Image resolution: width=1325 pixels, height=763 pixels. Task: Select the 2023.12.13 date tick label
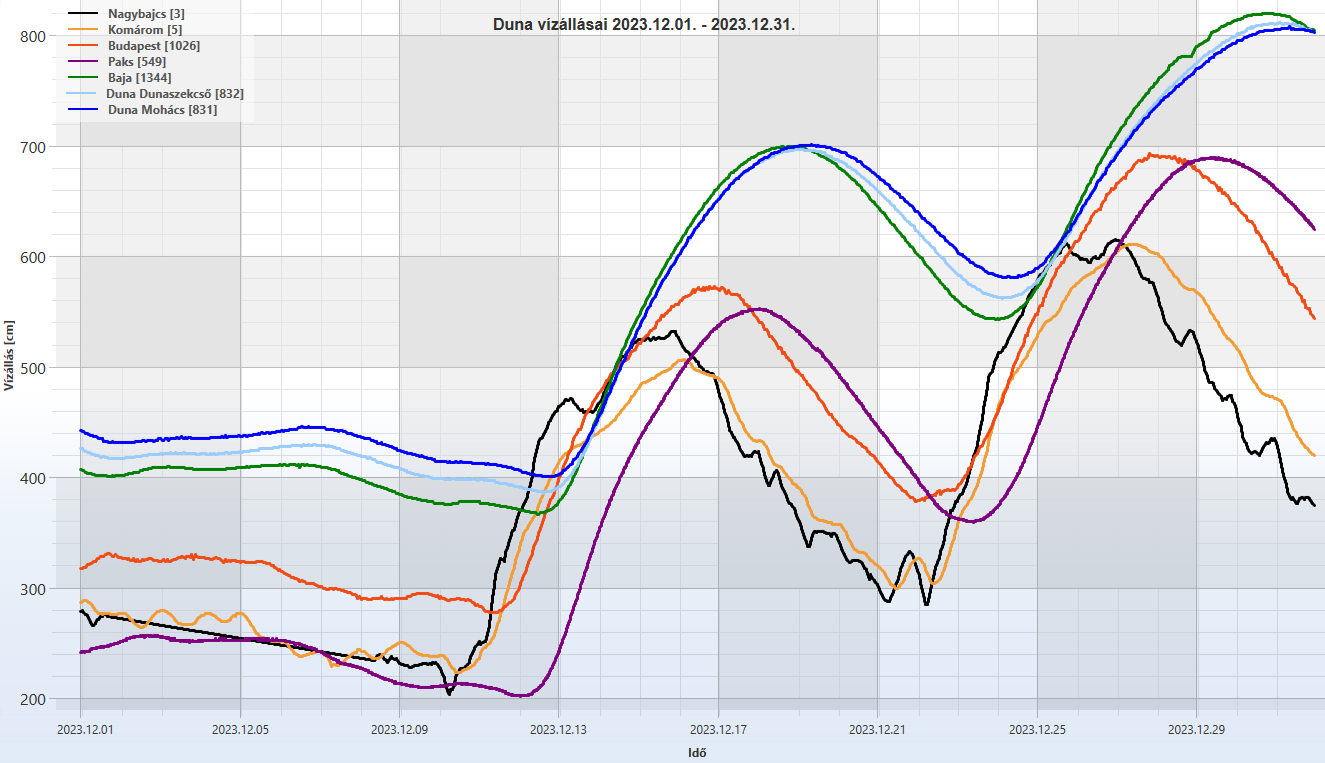coord(560,729)
